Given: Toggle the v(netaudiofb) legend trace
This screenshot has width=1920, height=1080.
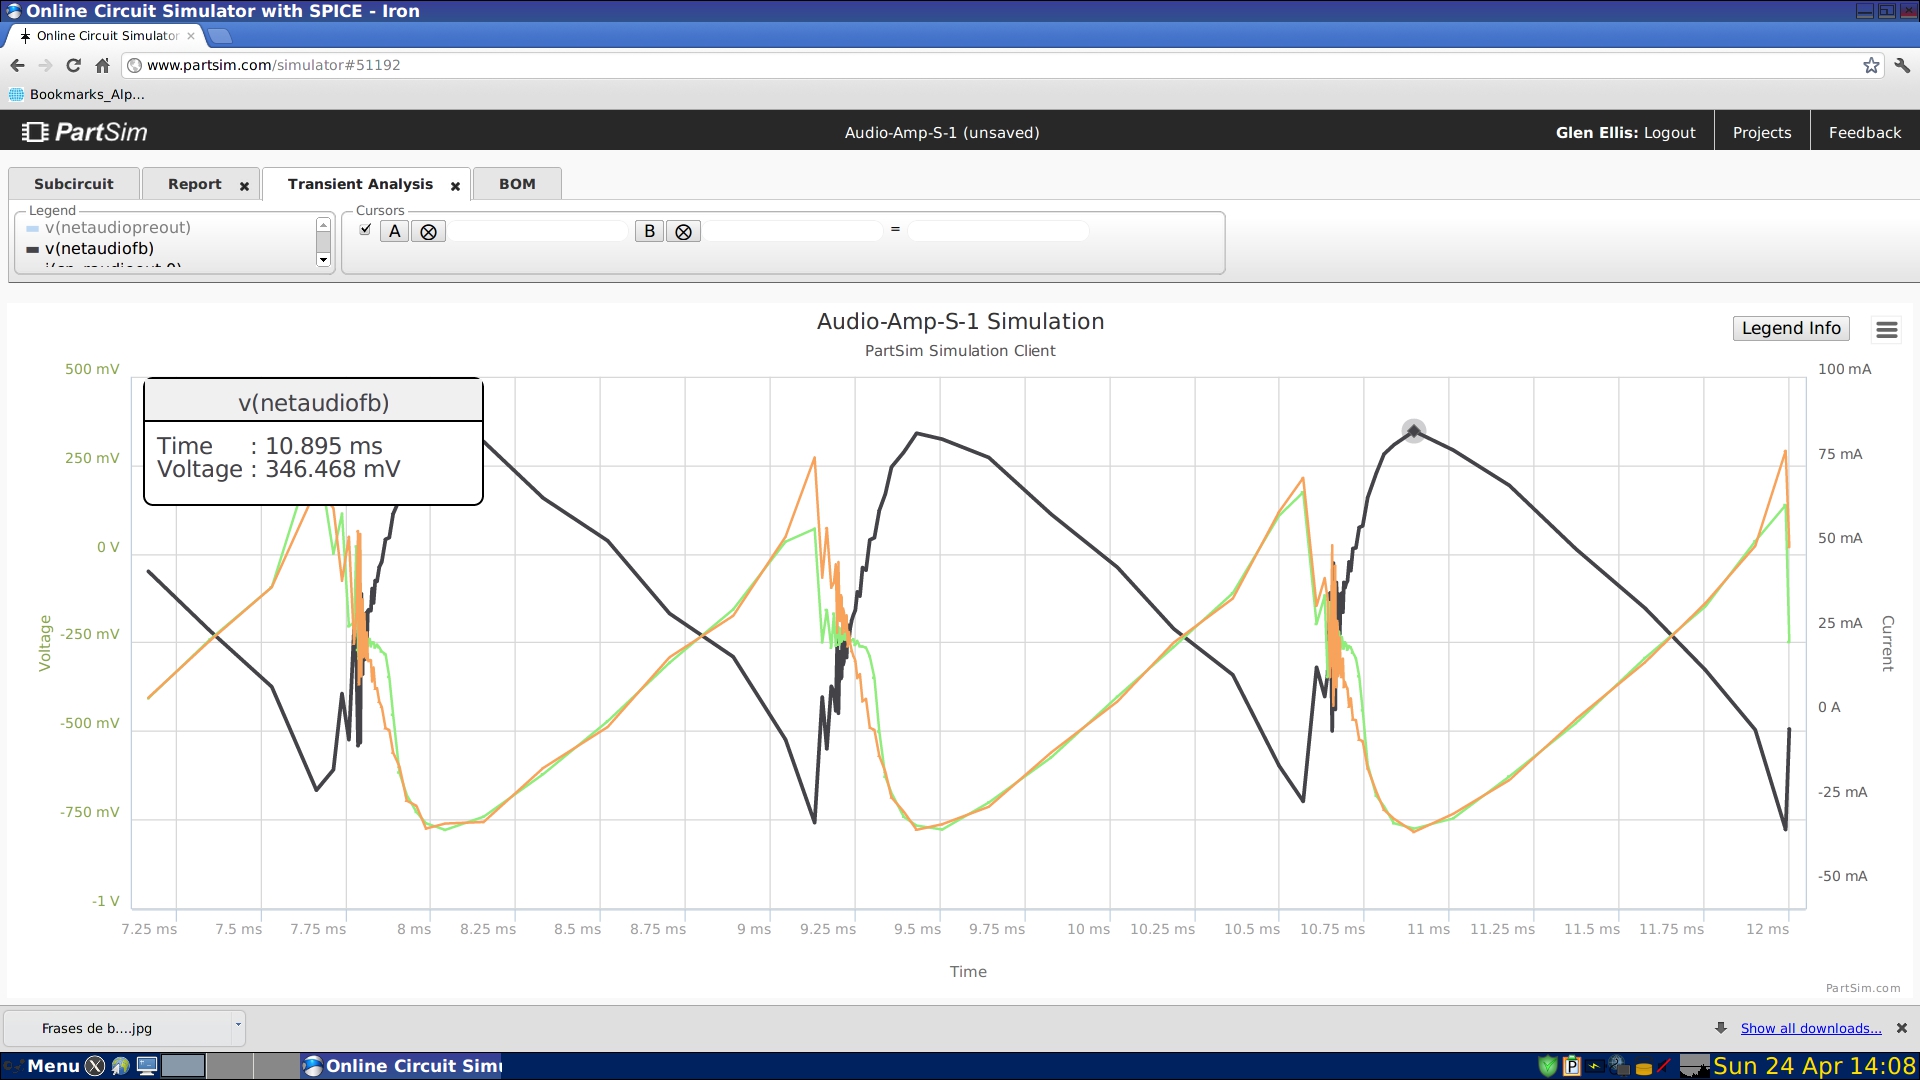Looking at the screenshot, I should coord(99,249).
